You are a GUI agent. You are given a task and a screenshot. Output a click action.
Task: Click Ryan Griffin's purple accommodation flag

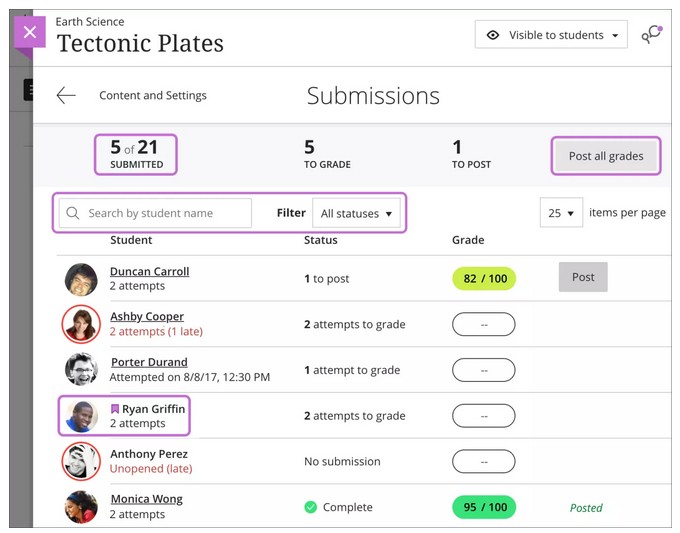coord(115,409)
